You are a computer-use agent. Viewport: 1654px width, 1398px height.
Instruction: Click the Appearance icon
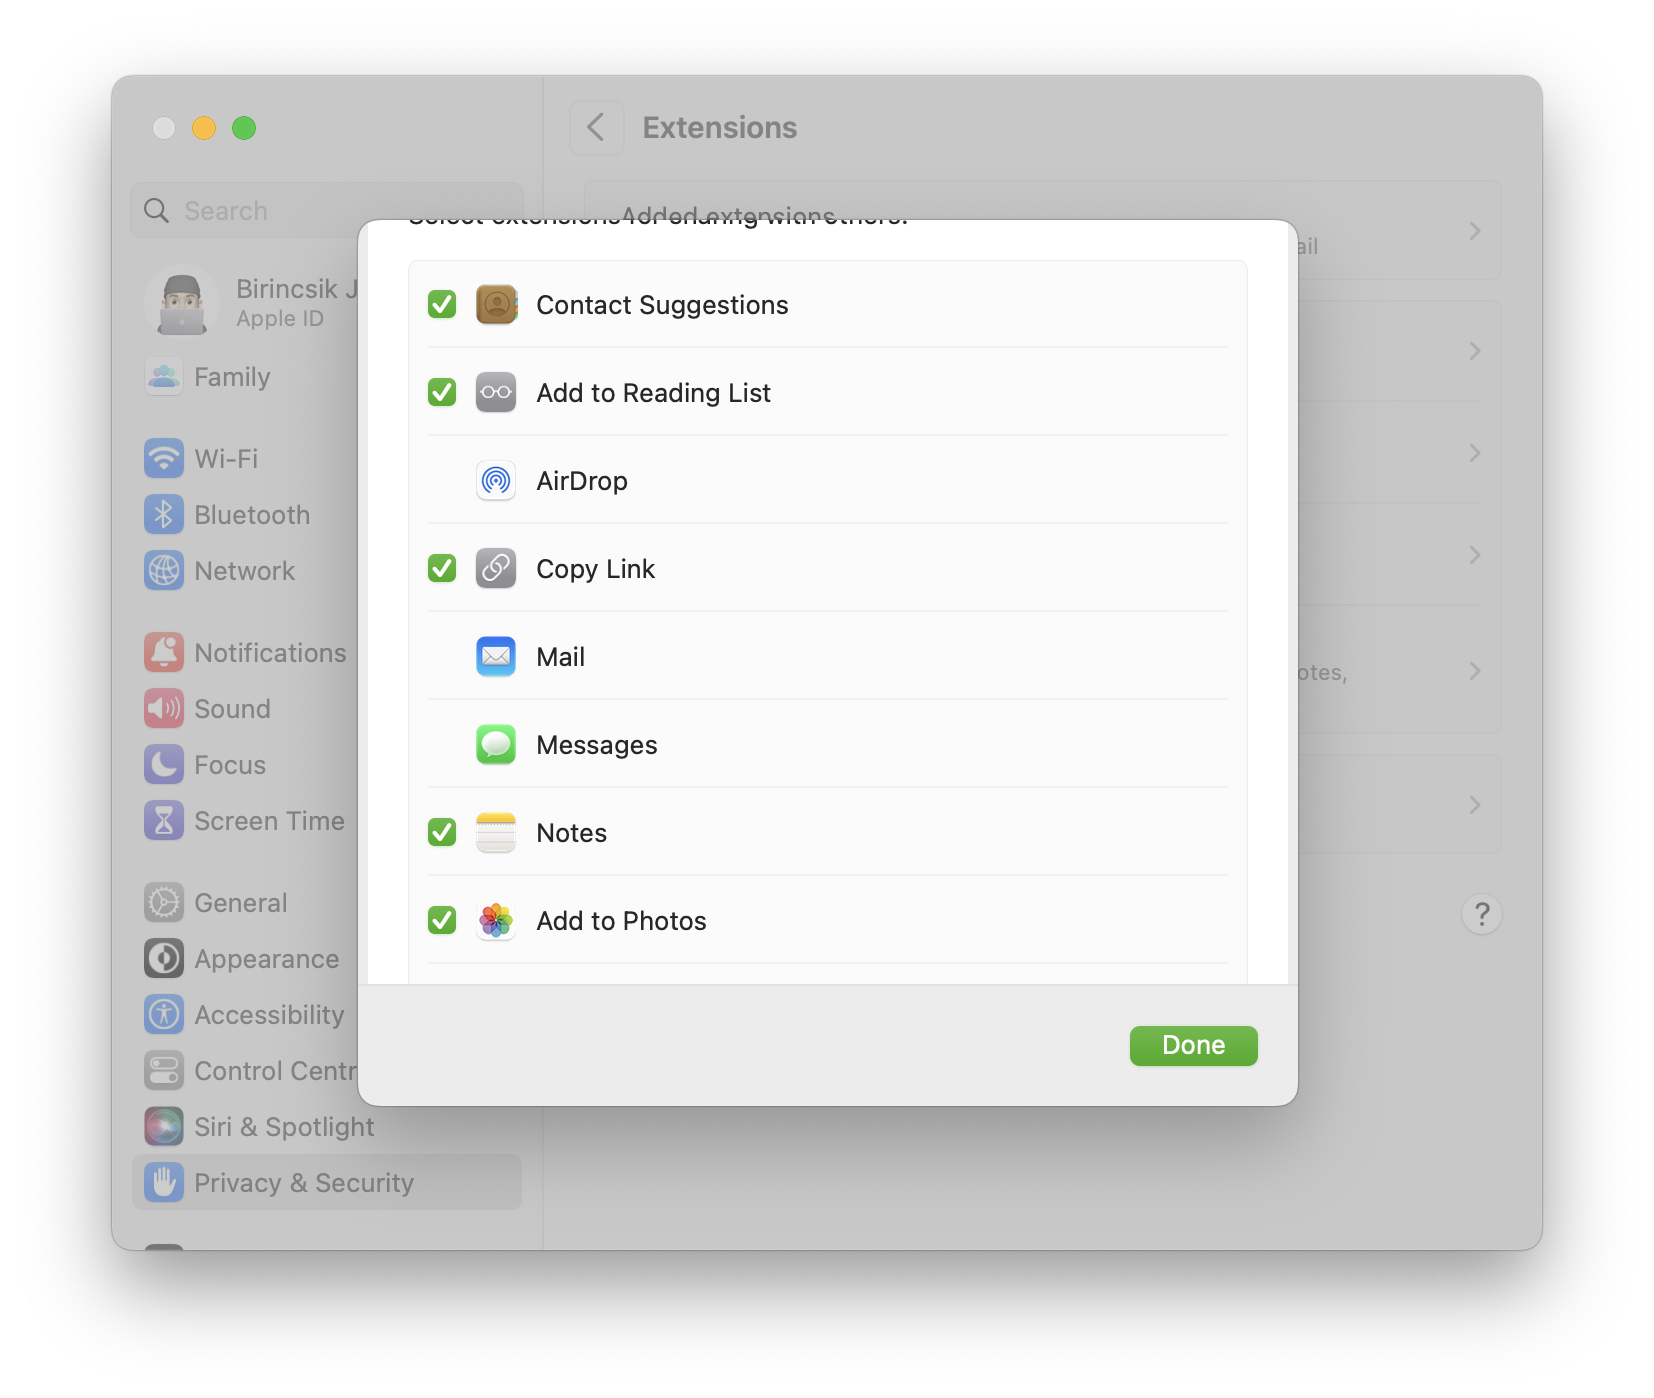tap(164, 959)
